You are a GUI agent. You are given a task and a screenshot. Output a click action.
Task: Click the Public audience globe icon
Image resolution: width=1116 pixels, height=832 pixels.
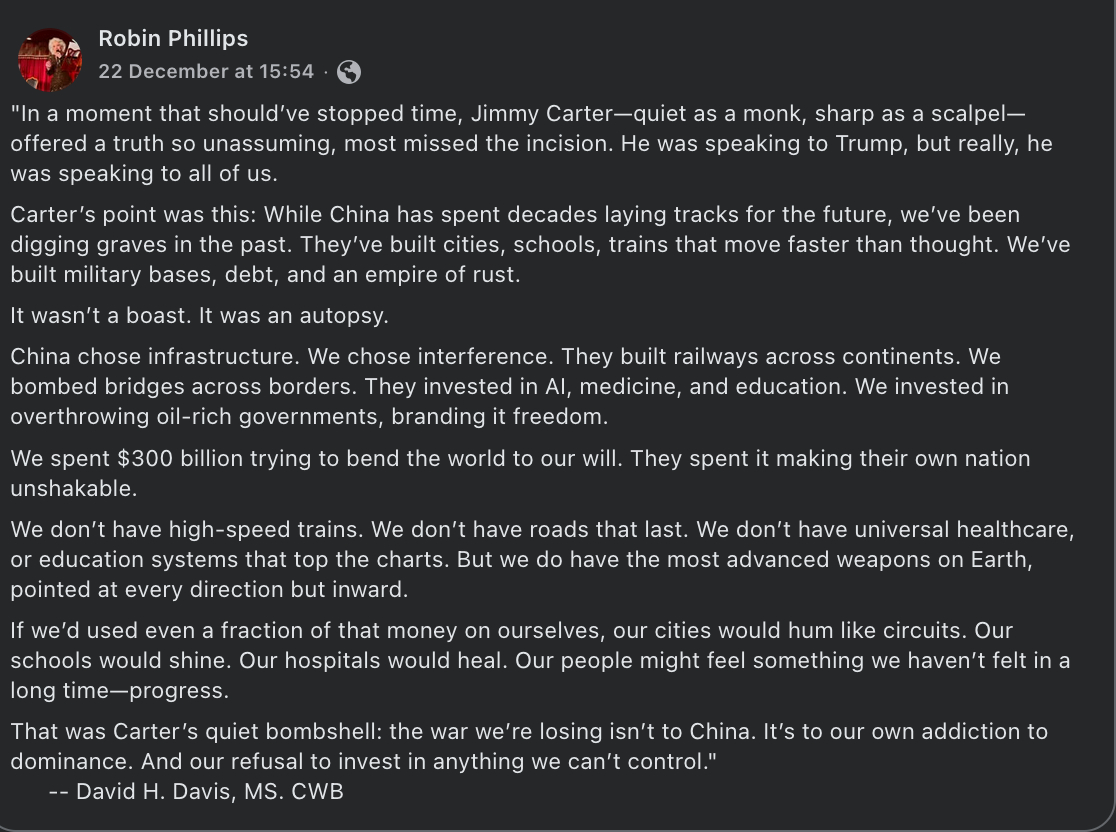click(x=349, y=72)
